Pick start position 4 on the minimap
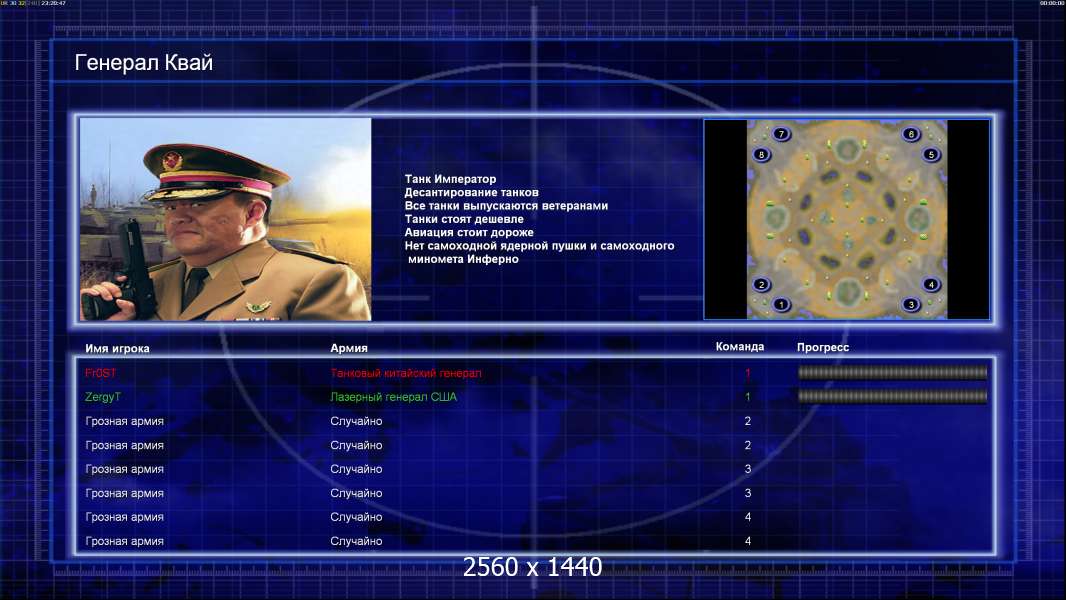 tap(931, 284)
